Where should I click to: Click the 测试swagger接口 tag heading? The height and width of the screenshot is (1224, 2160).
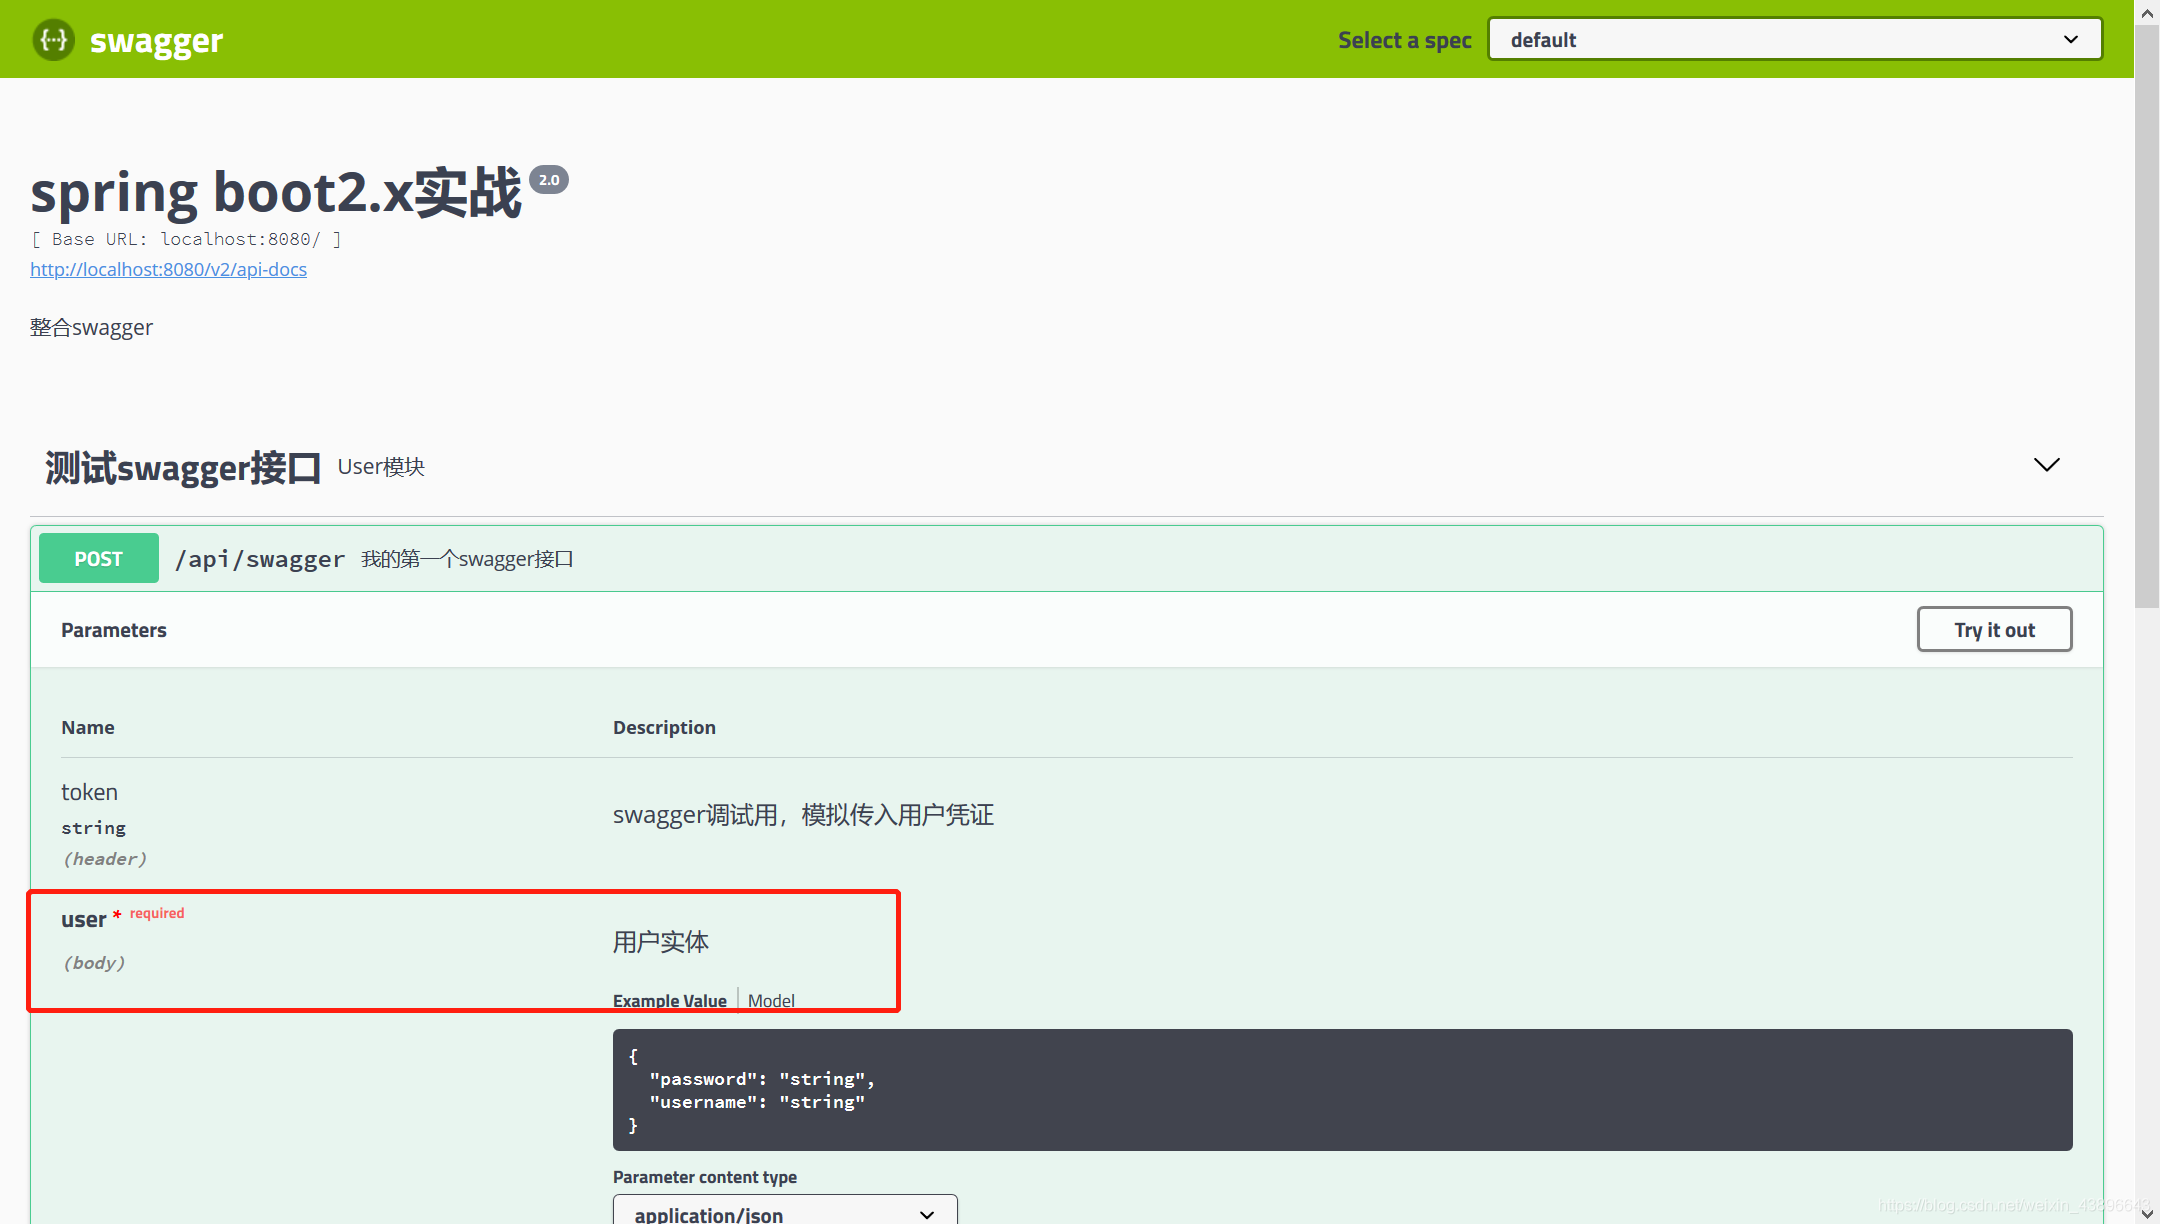pyautogui.click(x=183, y=468)
